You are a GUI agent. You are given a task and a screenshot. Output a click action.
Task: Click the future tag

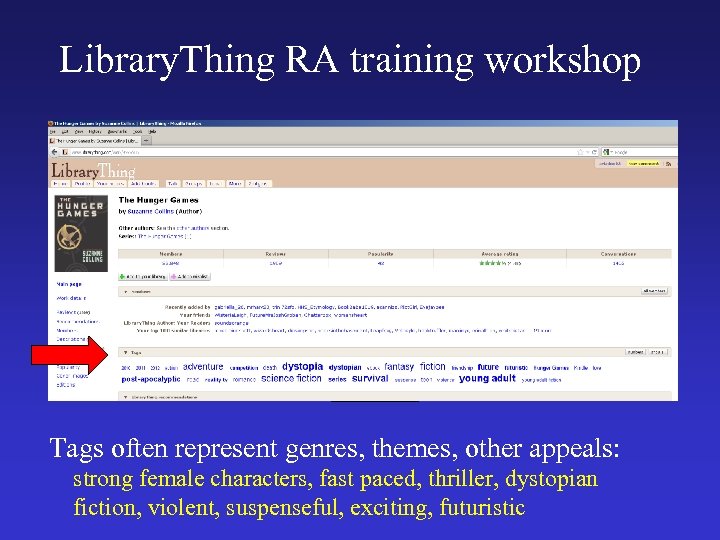pyautogui.click(x=488, y=367)
